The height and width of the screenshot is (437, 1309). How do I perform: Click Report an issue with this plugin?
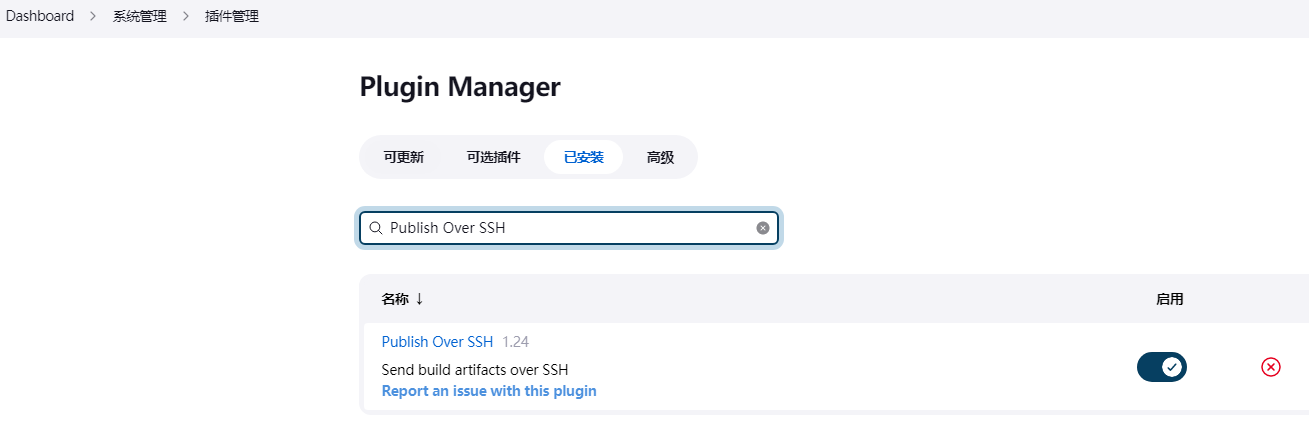tap(489, 391)
